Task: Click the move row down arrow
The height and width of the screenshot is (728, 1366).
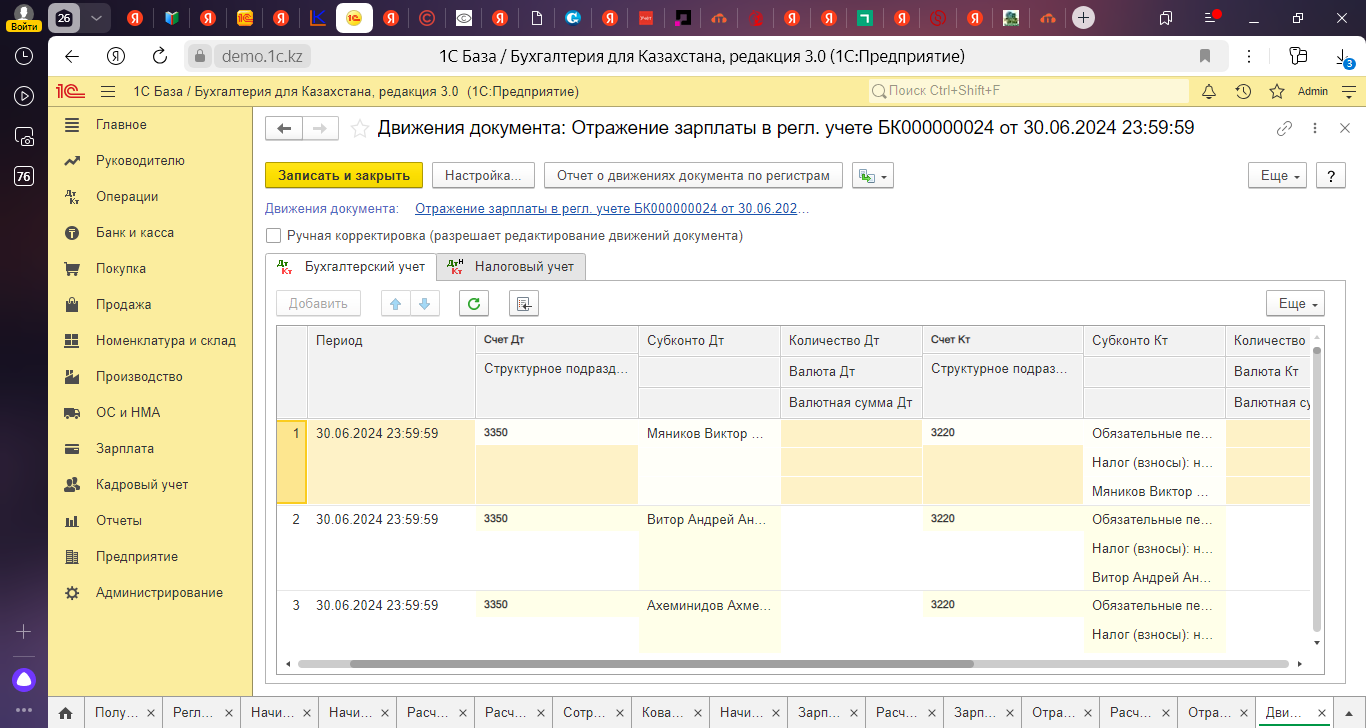Action: 424,304
